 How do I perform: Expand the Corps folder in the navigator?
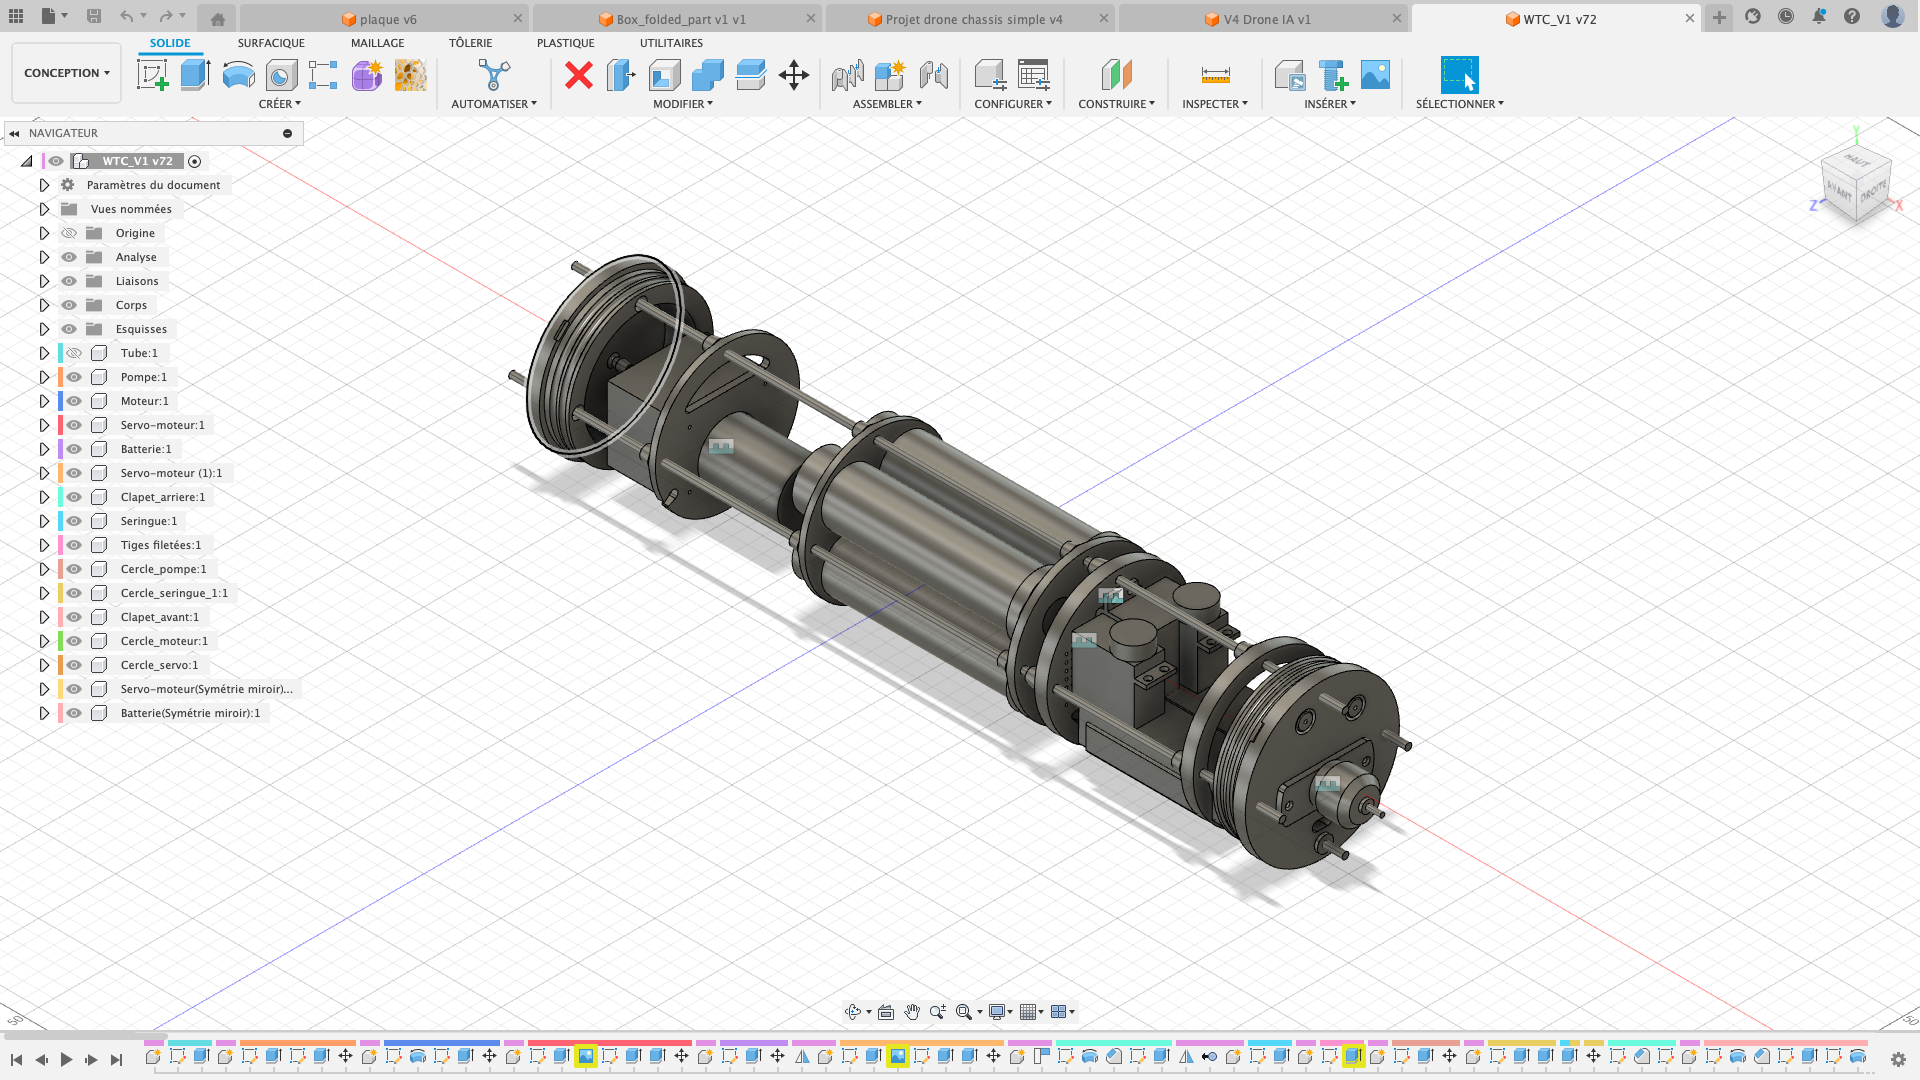point(44,305)
